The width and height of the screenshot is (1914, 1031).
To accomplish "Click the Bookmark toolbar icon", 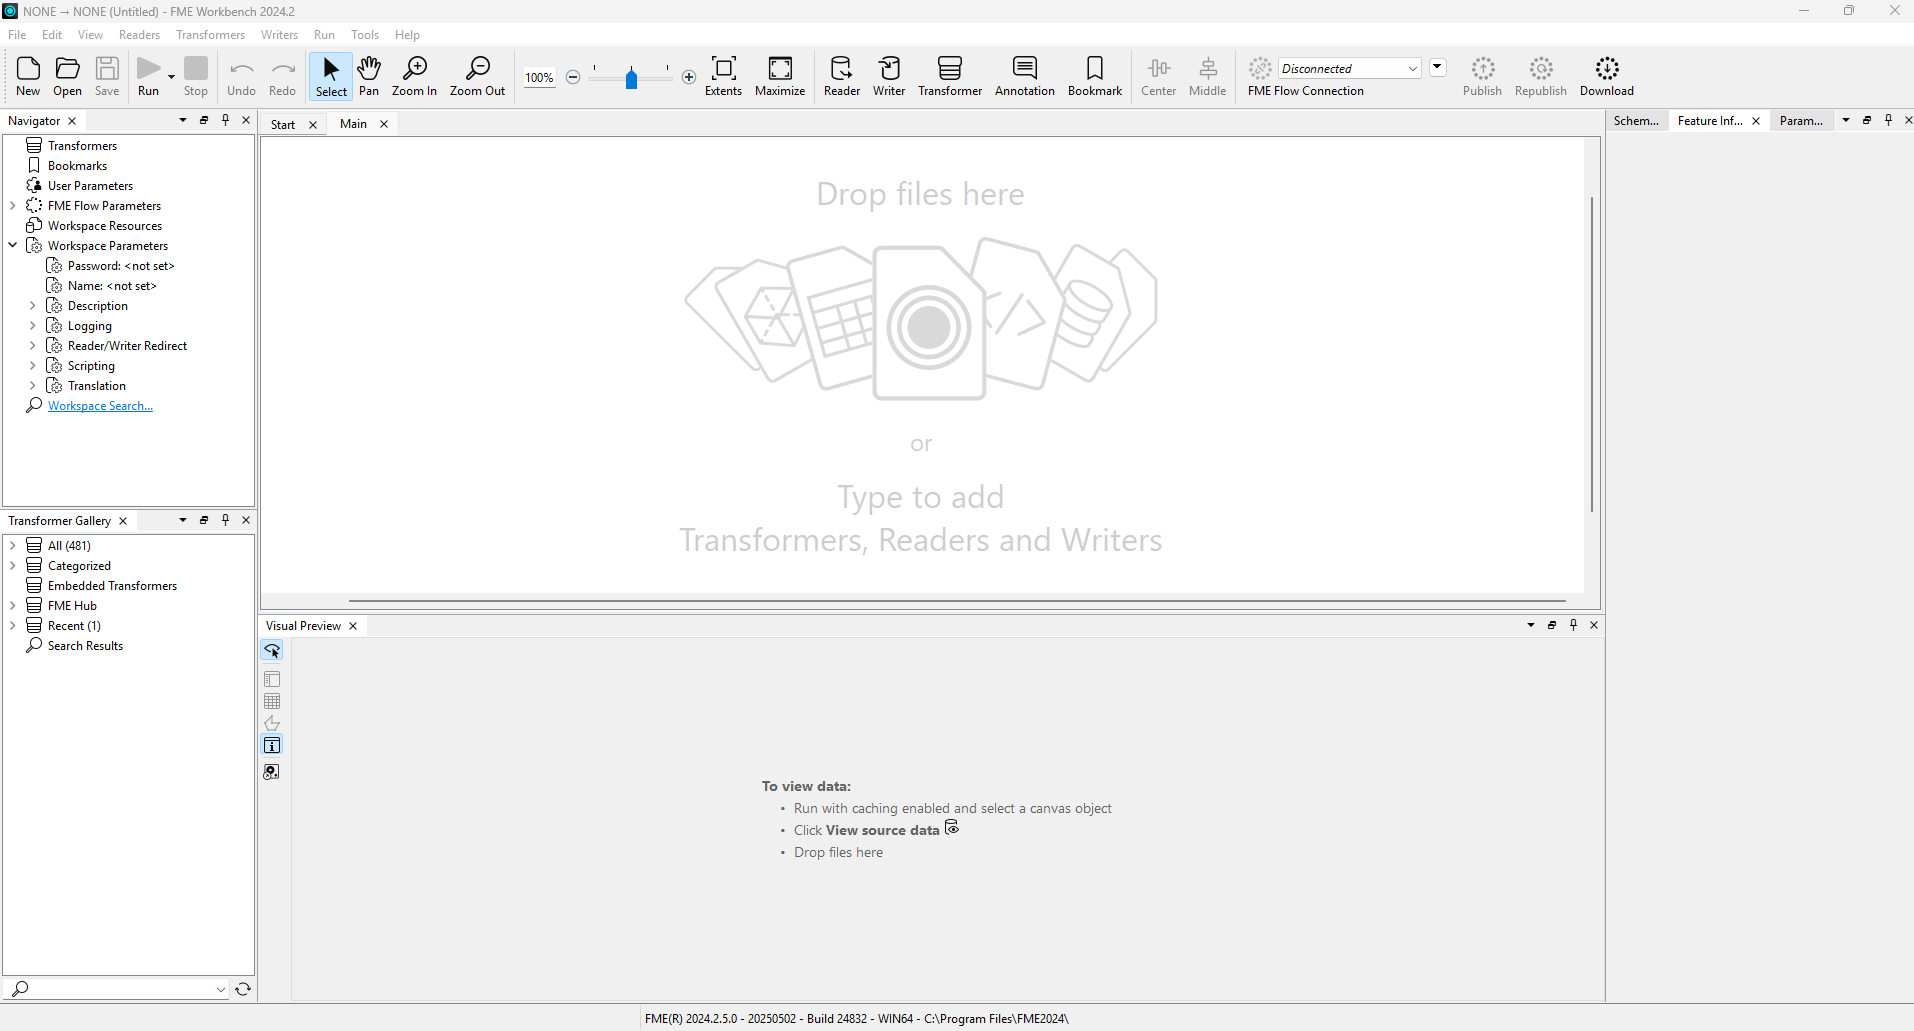I will 1094,76.
